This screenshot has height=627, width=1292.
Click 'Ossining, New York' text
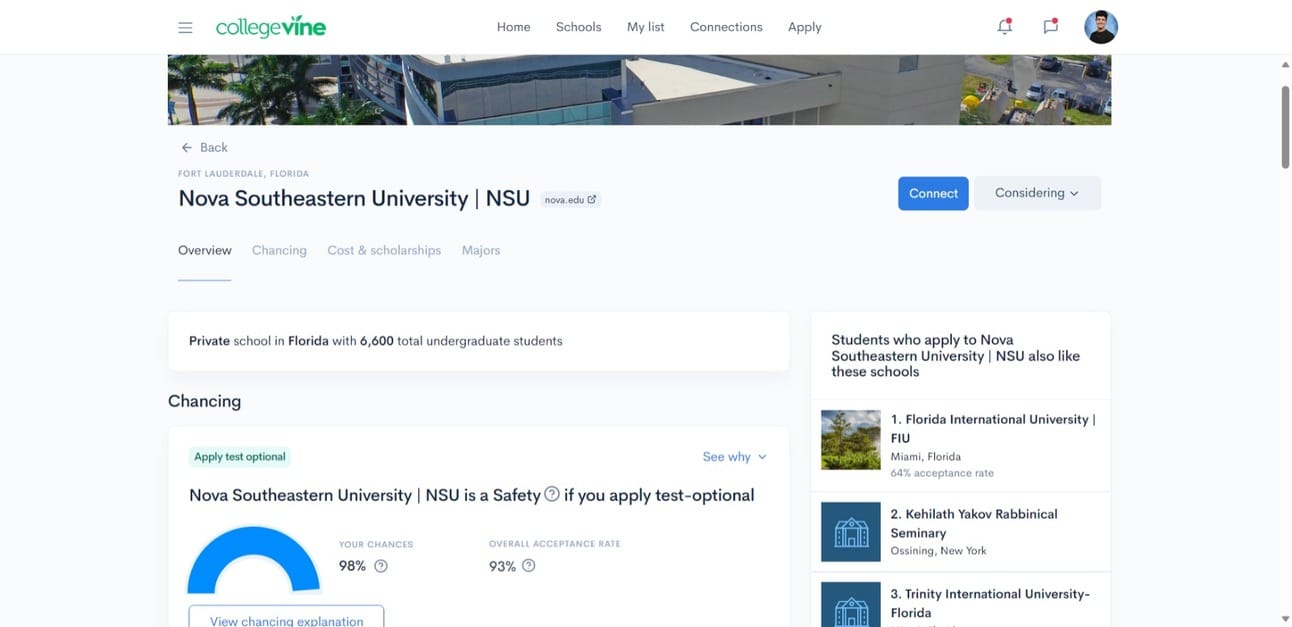tap(938, 551)
